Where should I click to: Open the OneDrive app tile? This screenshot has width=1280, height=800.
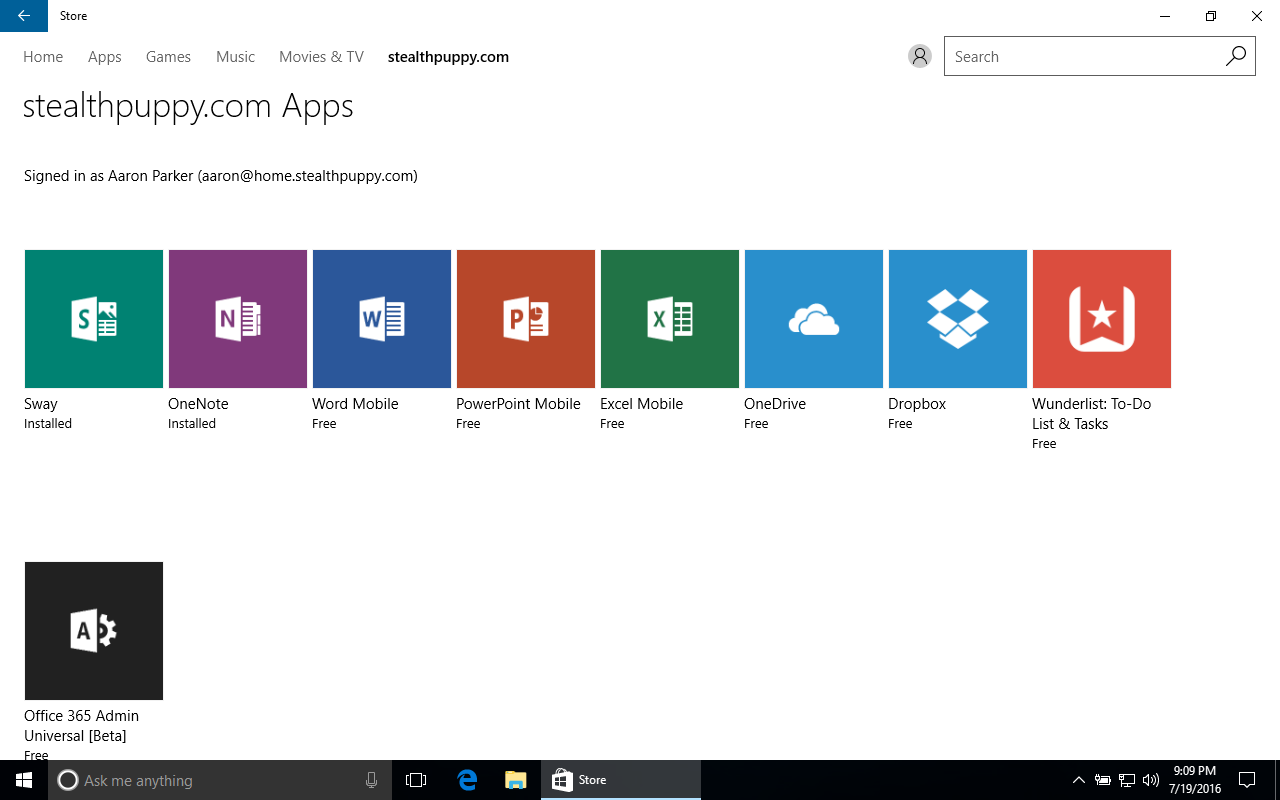click(x=814, y=319)
